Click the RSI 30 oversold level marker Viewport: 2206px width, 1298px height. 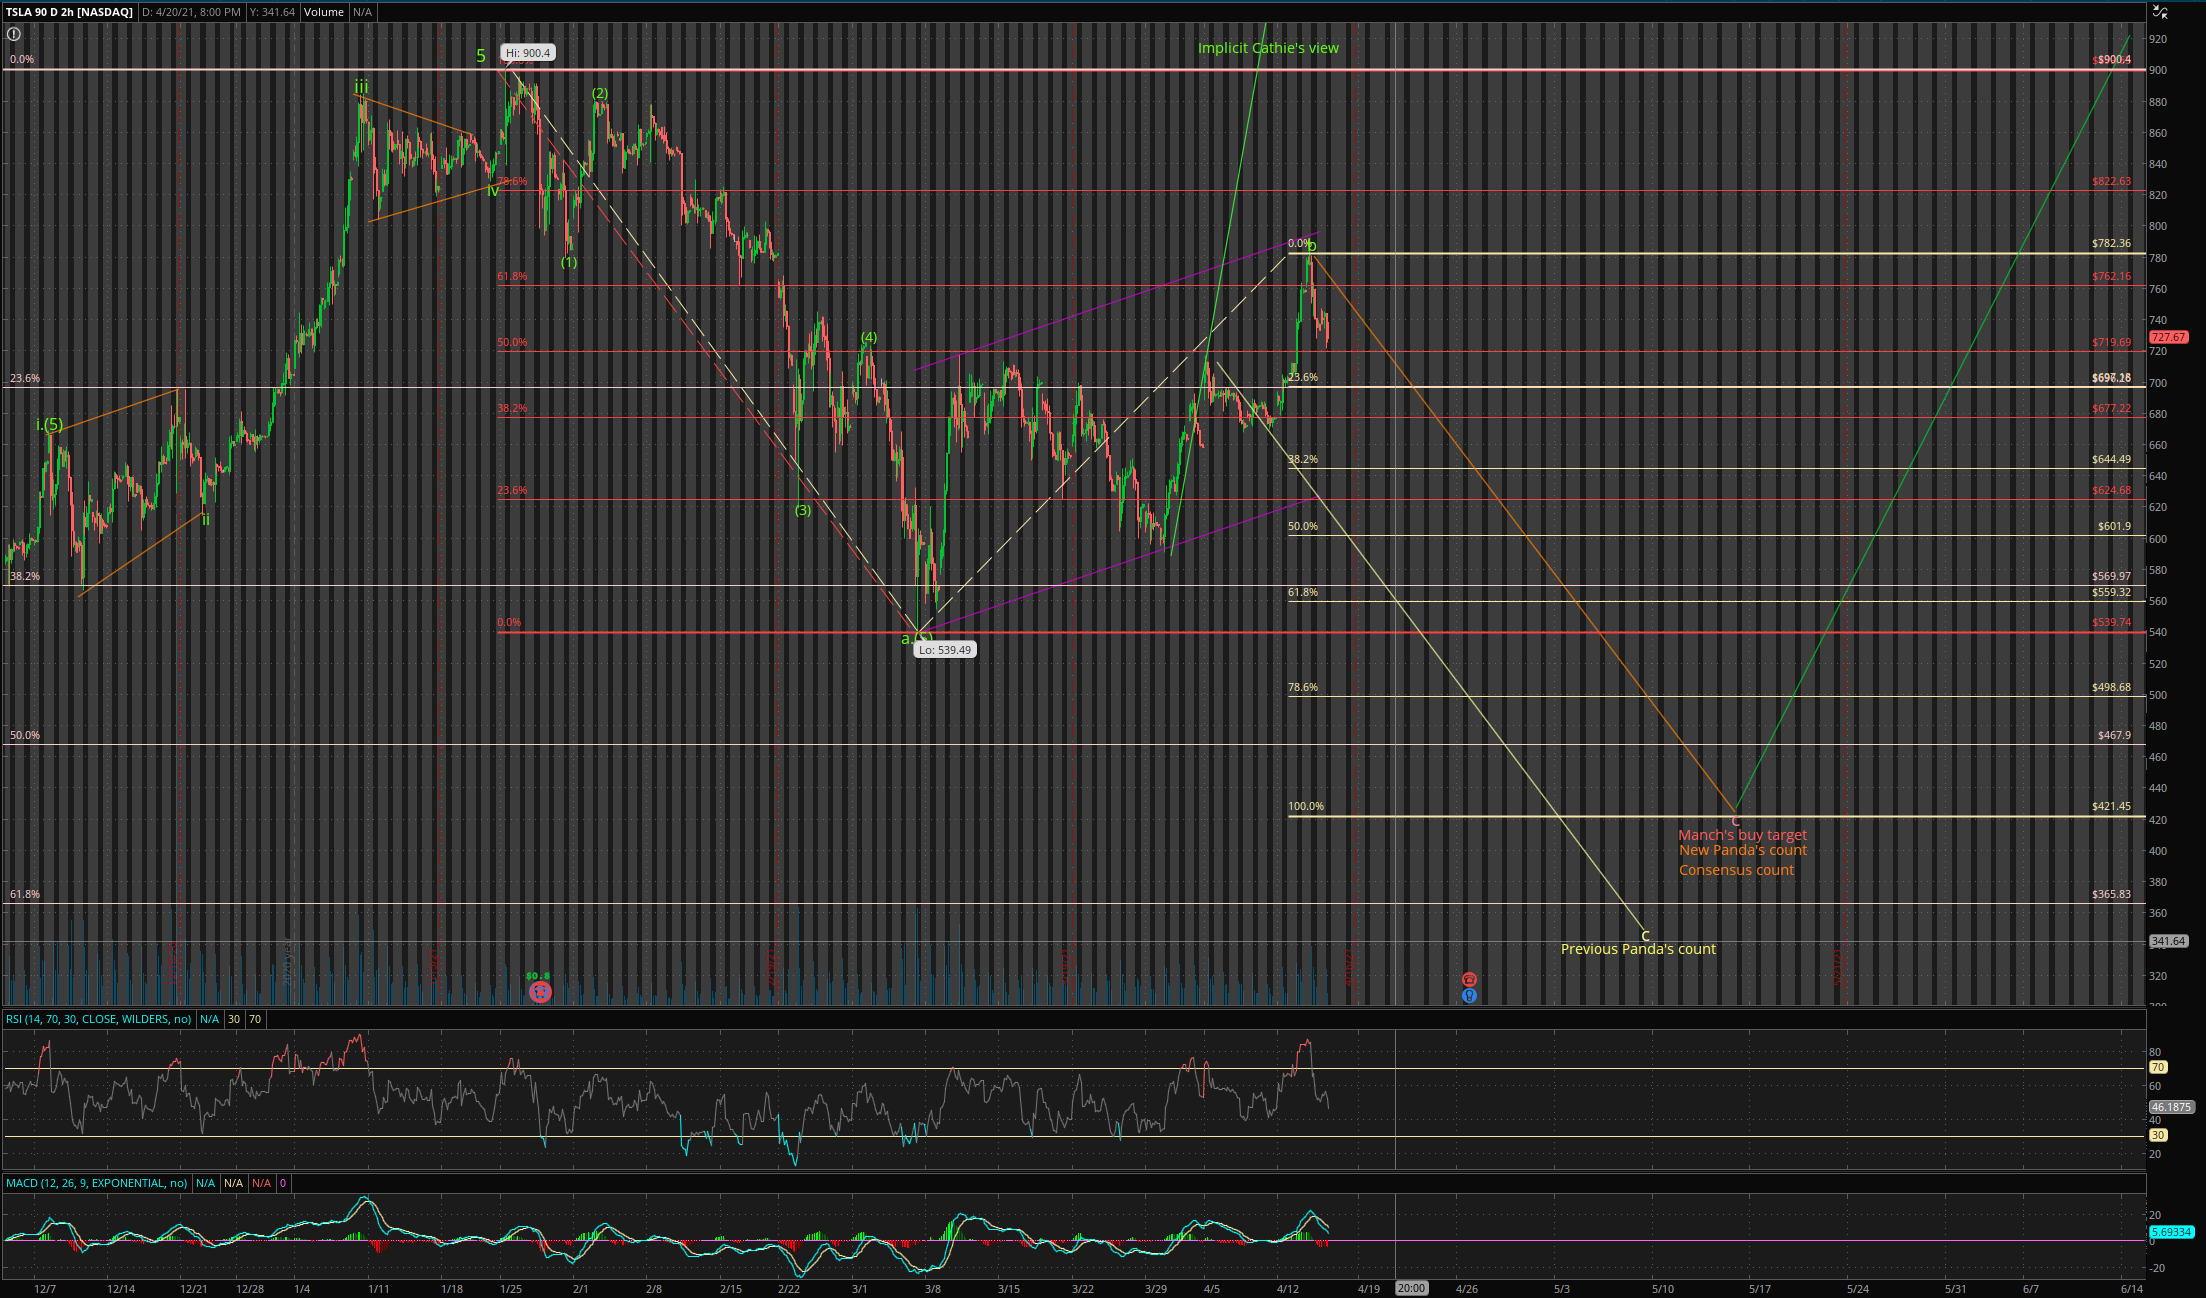point(2158,1135)
